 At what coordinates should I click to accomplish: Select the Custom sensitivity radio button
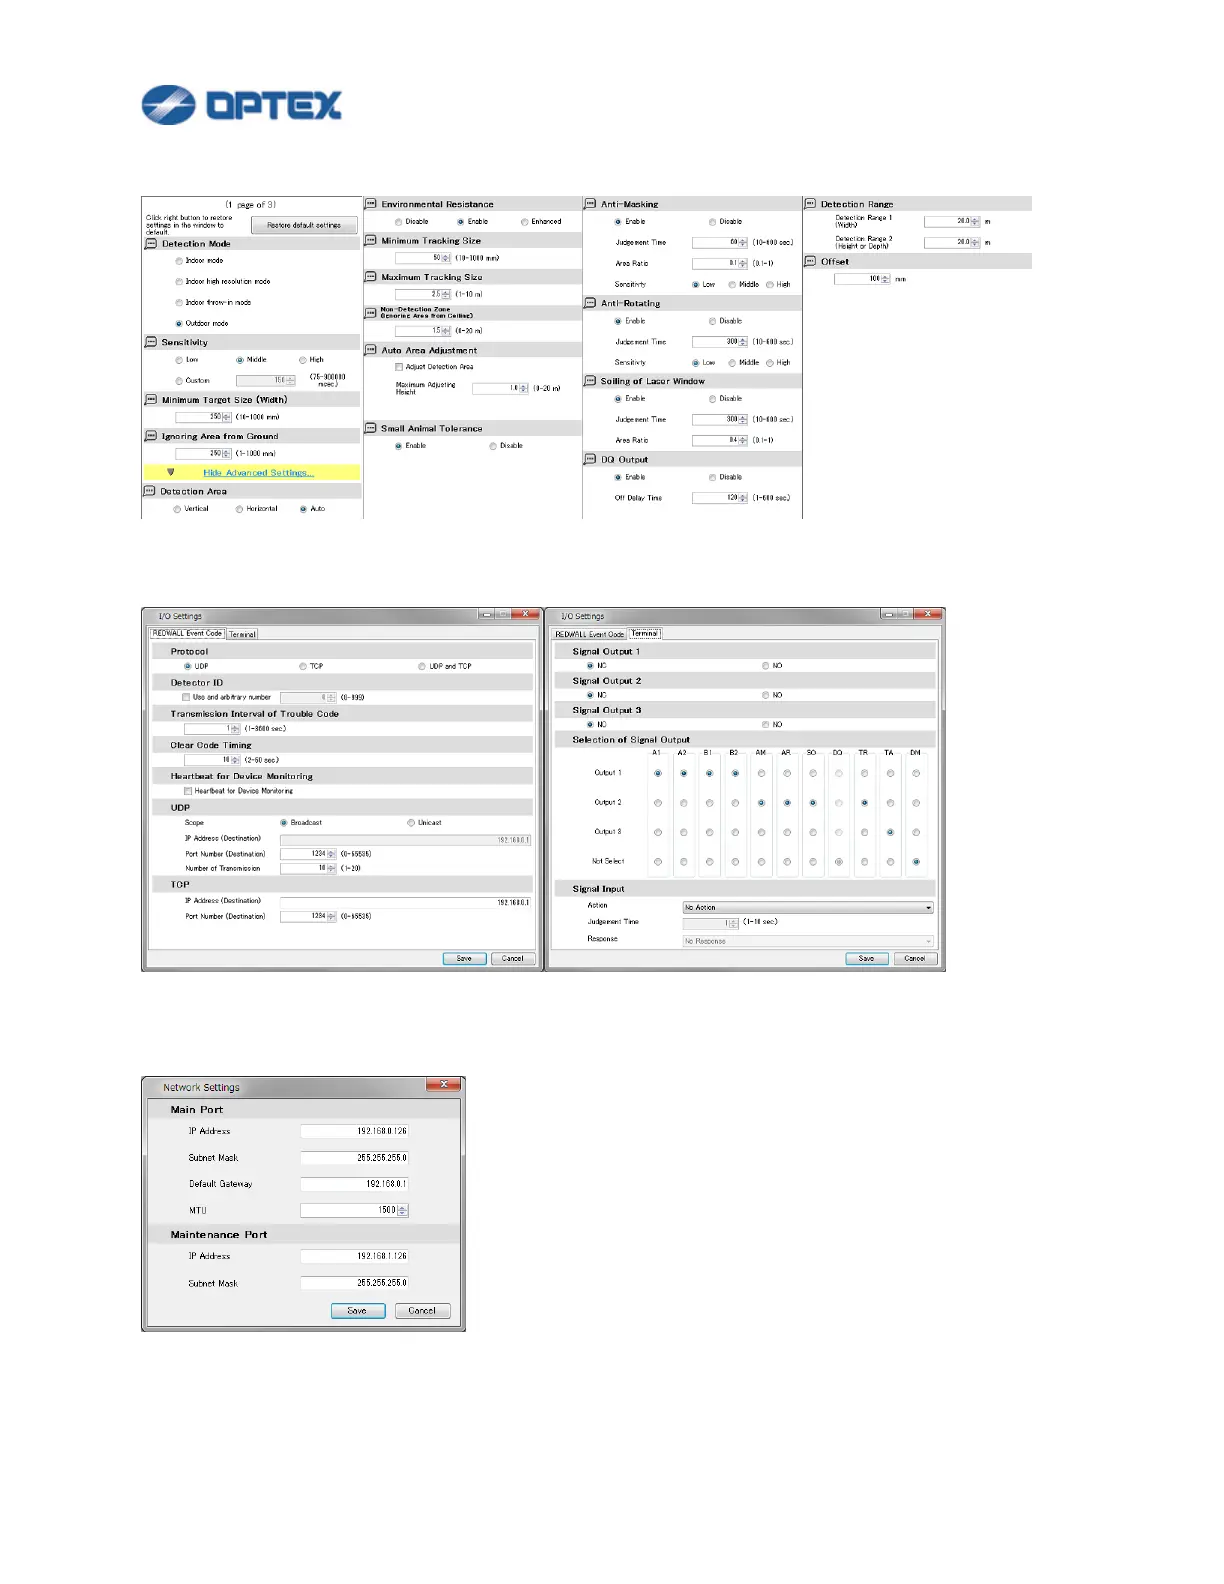tap(179, 381)
